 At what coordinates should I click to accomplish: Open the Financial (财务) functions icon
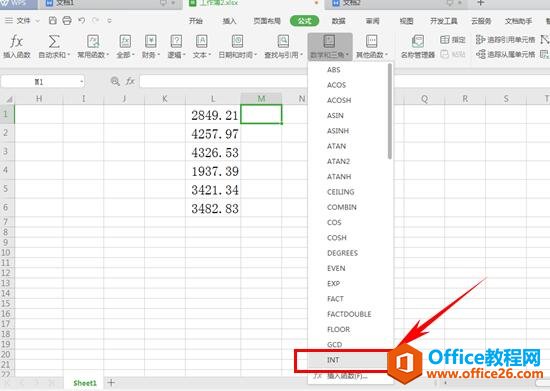coord(151,41)
